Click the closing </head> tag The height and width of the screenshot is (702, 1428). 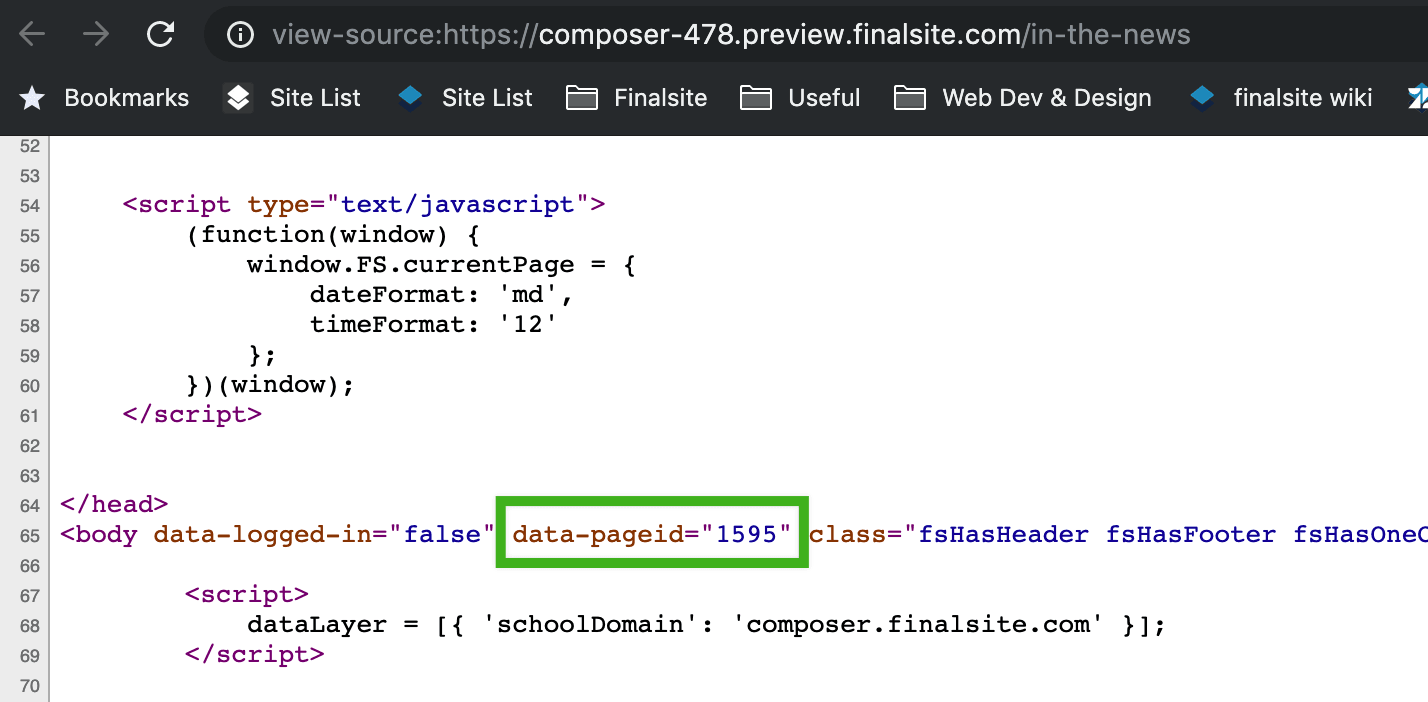[x=114, y=504]
